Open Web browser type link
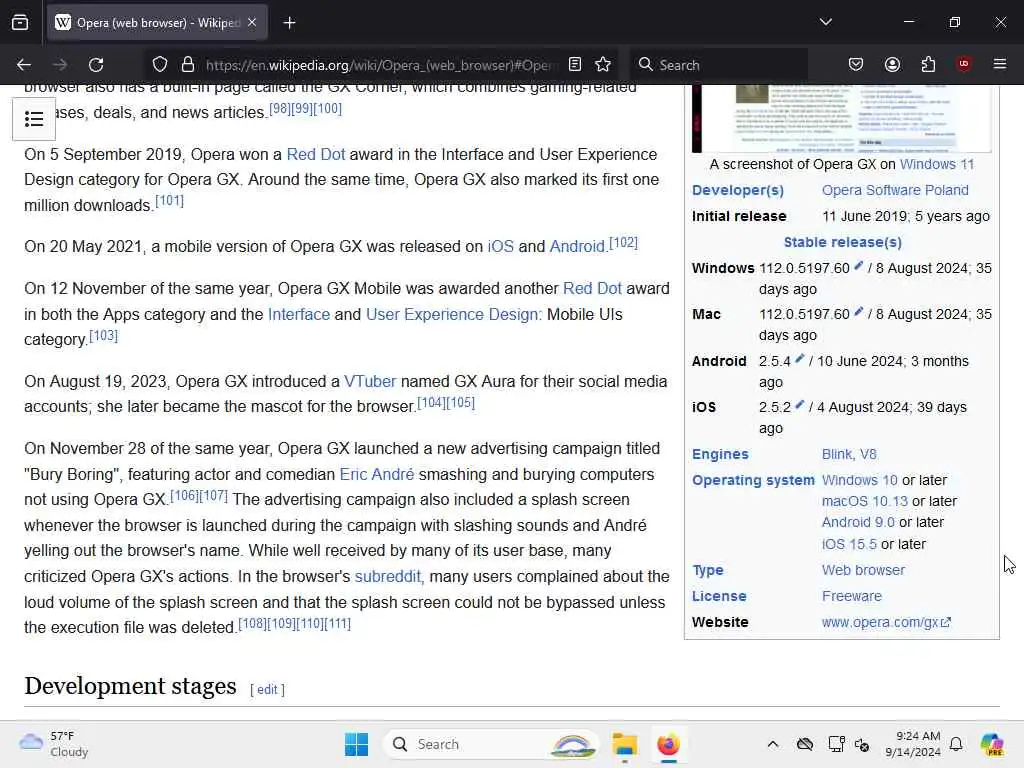This screenshot has height=768, width=1024. click(x=863, y=570)
